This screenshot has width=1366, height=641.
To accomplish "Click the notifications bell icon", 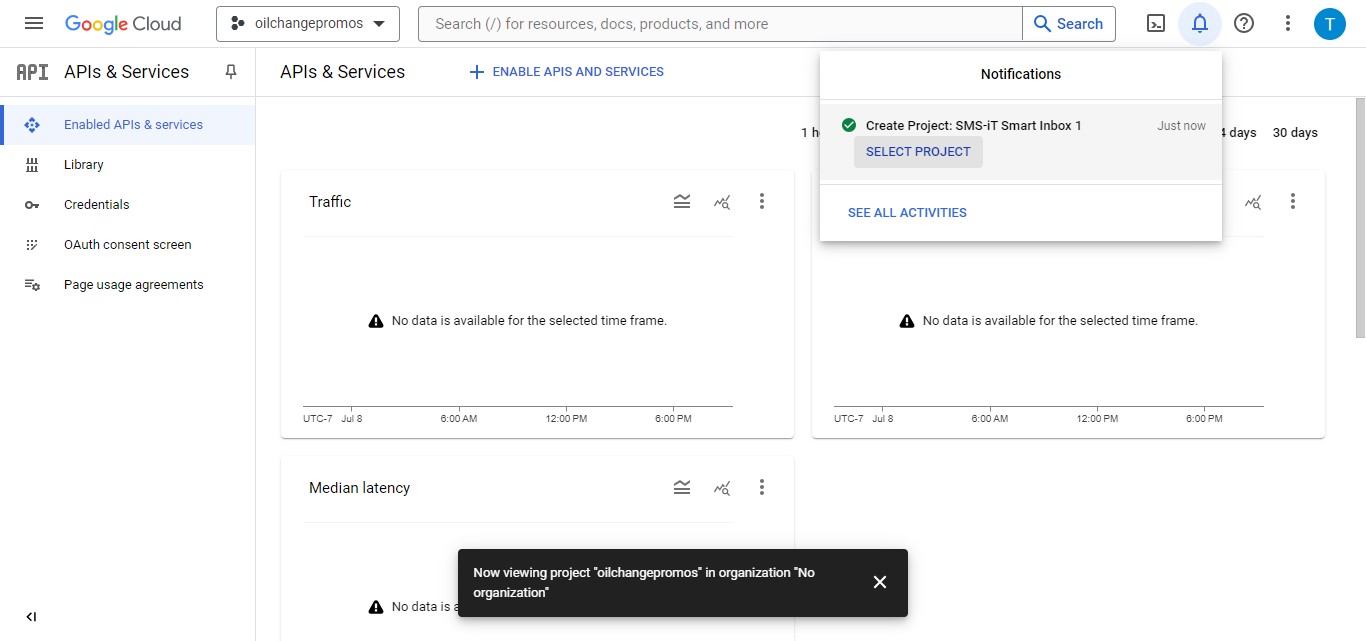I will coord(1200,23).
